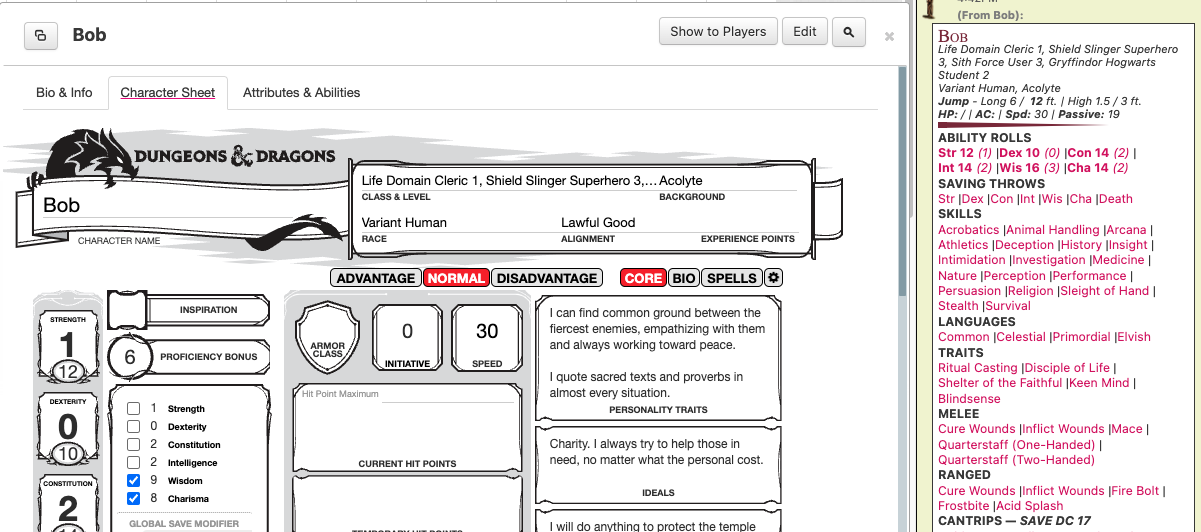Roll Perception skill from chat

(x=1014, y=276)
